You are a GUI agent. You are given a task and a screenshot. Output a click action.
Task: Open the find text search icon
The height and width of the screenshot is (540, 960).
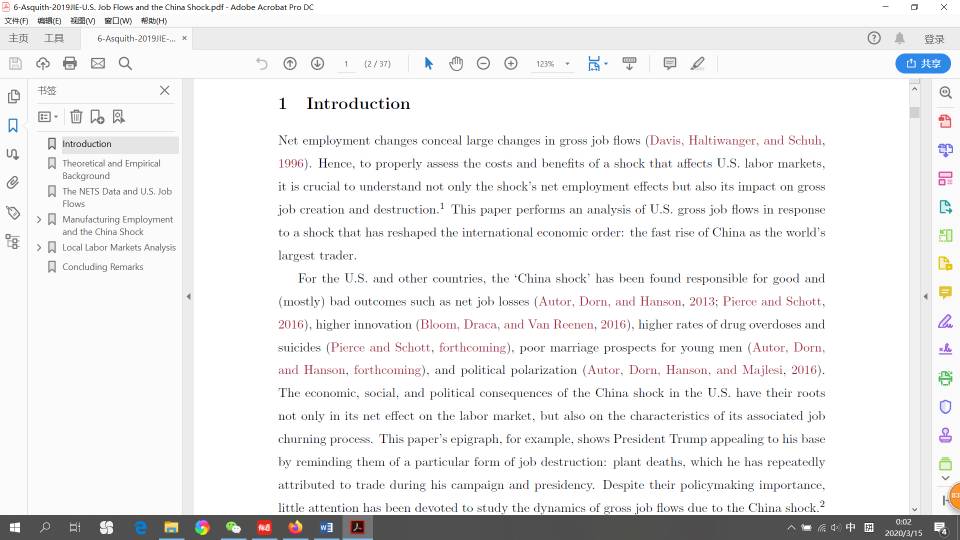coord(125,64)
